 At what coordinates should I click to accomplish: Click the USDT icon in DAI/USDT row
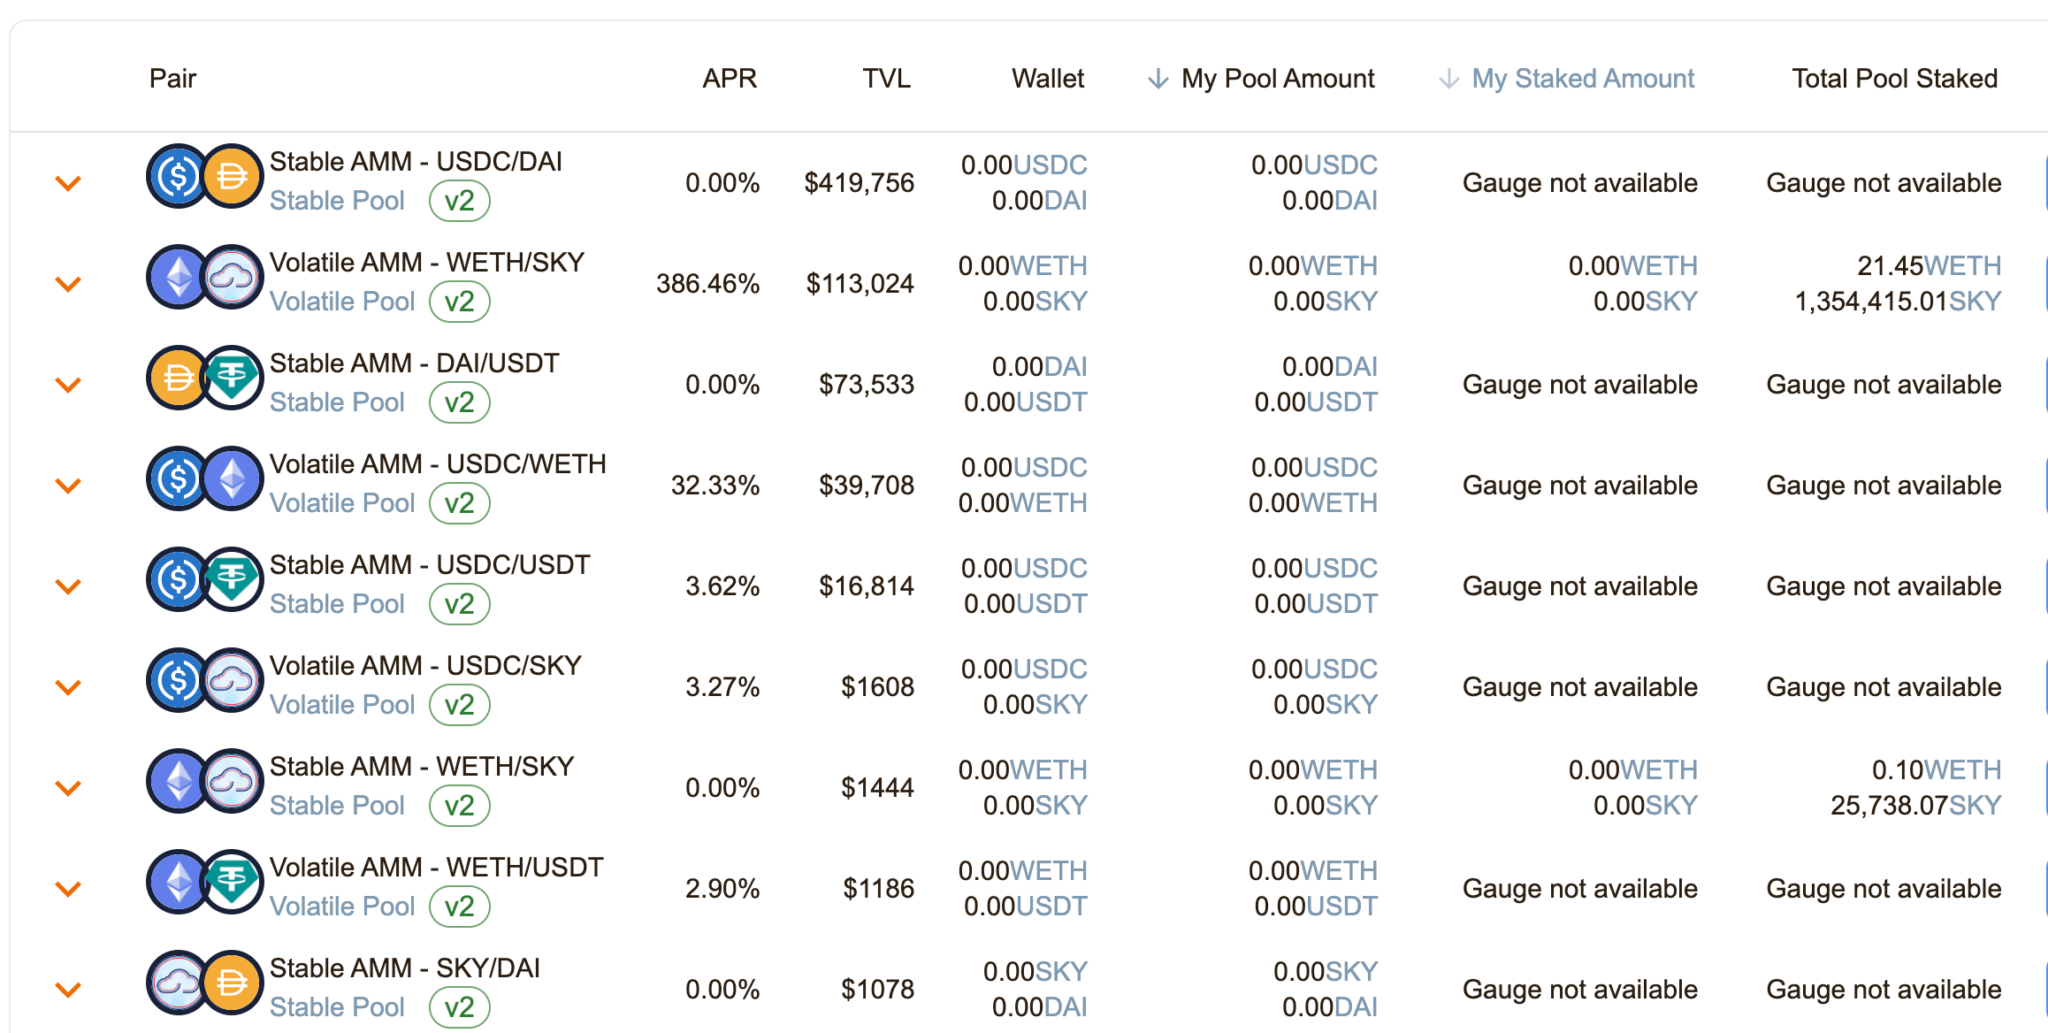point(232,379)
